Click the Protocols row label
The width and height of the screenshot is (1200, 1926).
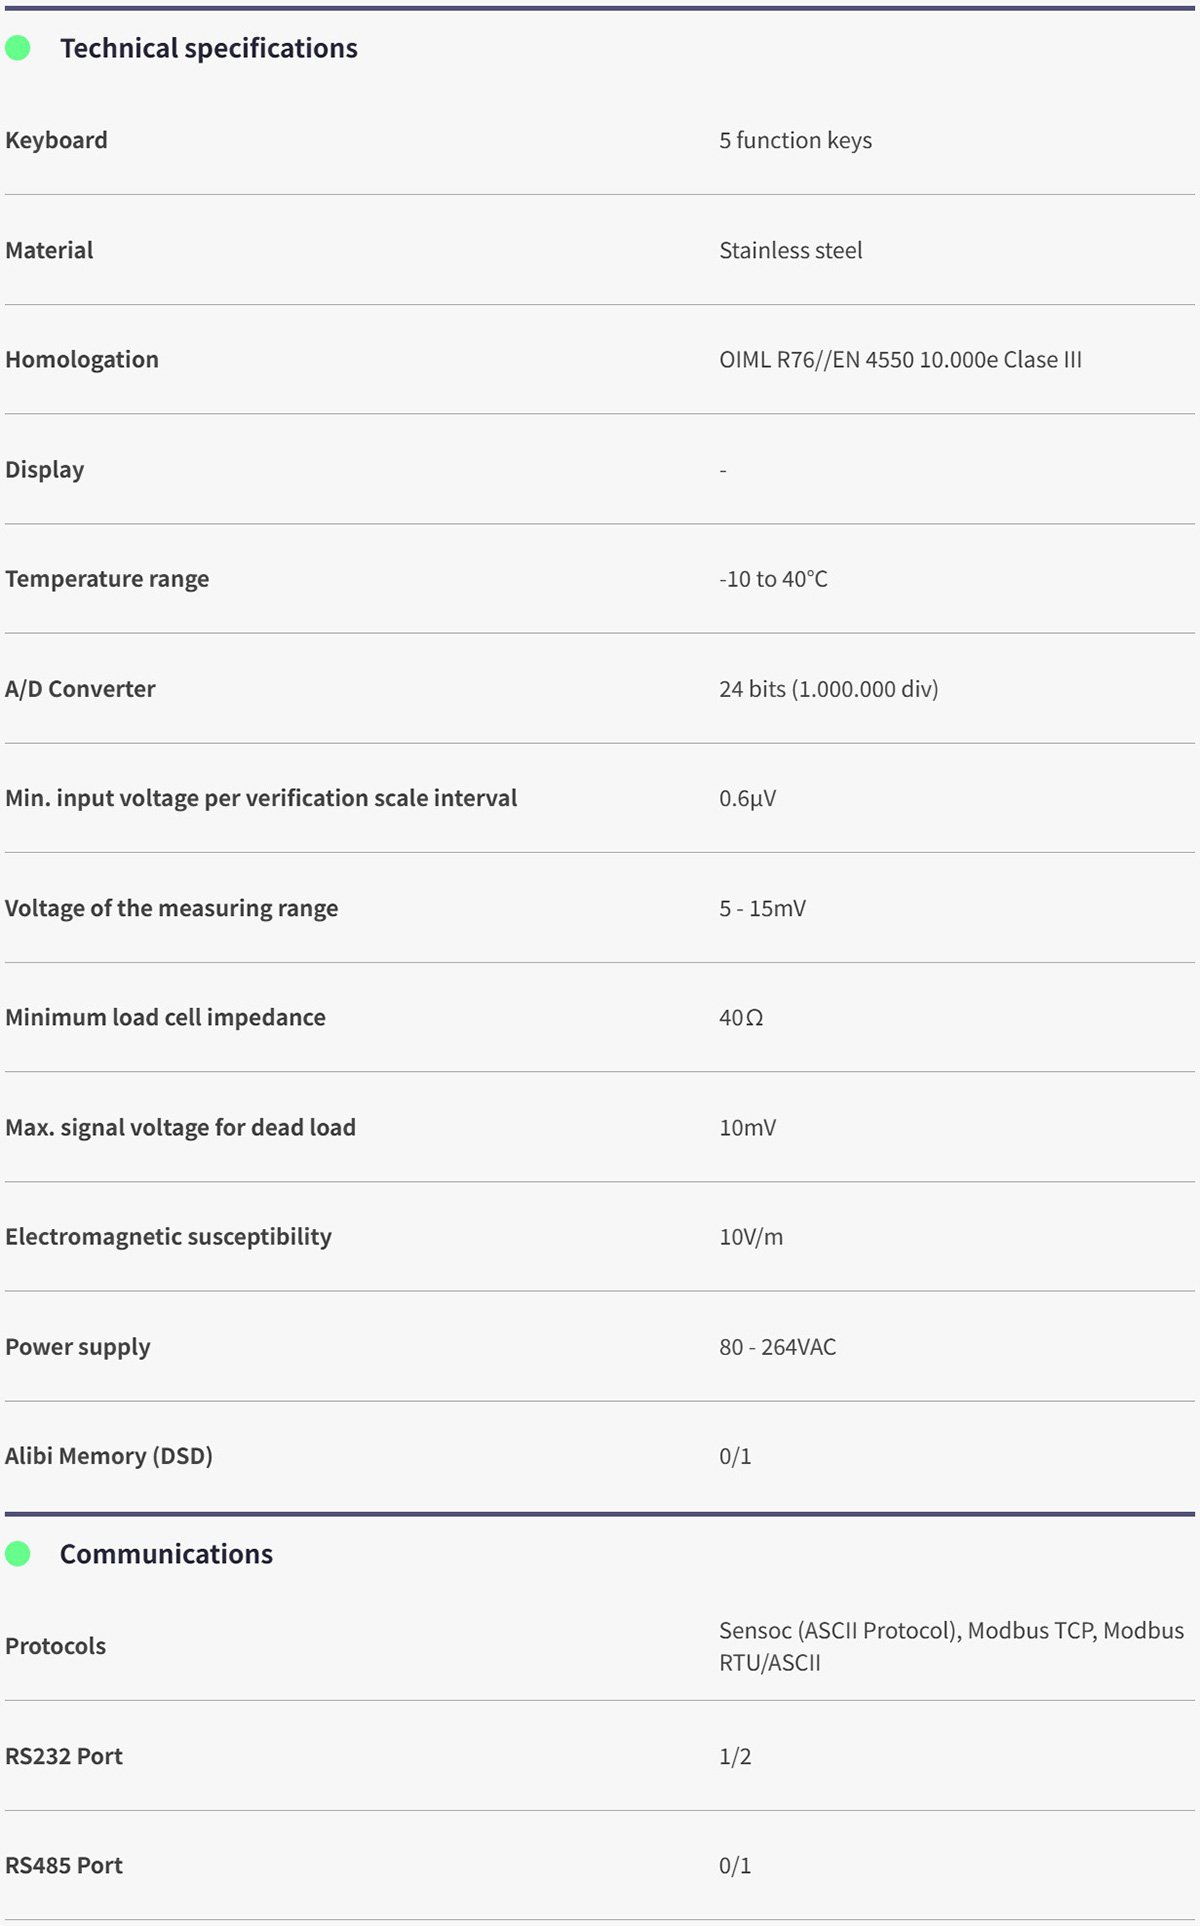point(55,1646)
